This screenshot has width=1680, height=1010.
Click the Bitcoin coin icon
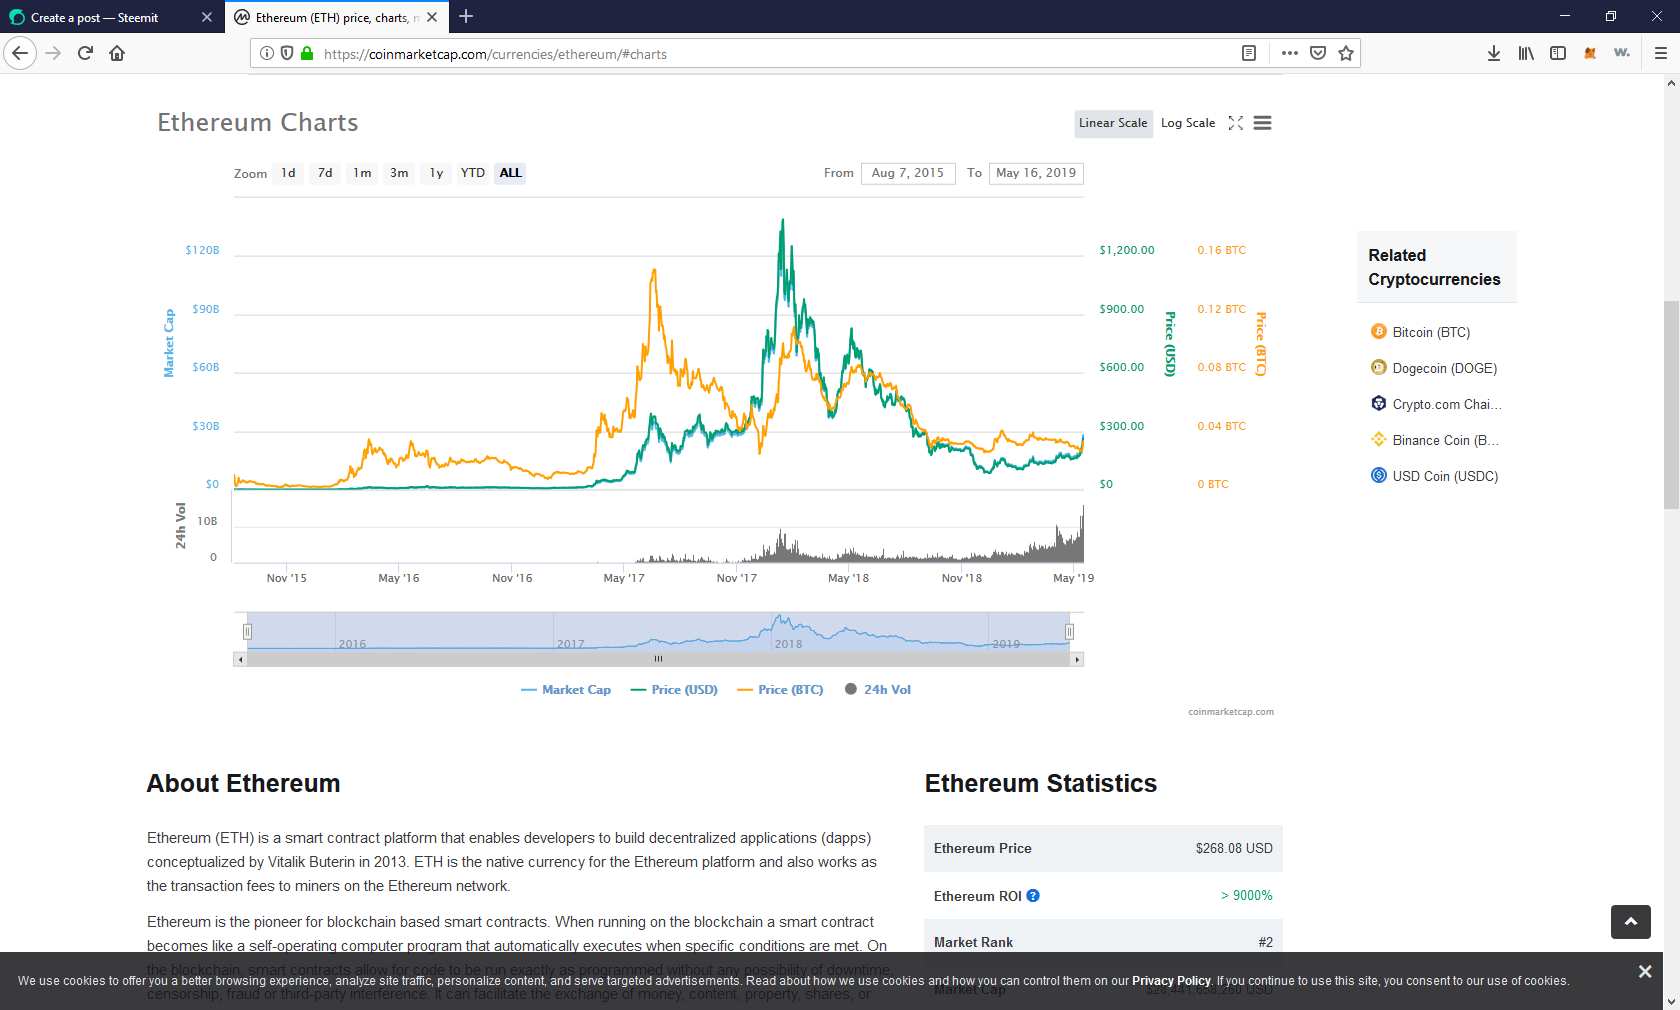(x=1379, y=332)
